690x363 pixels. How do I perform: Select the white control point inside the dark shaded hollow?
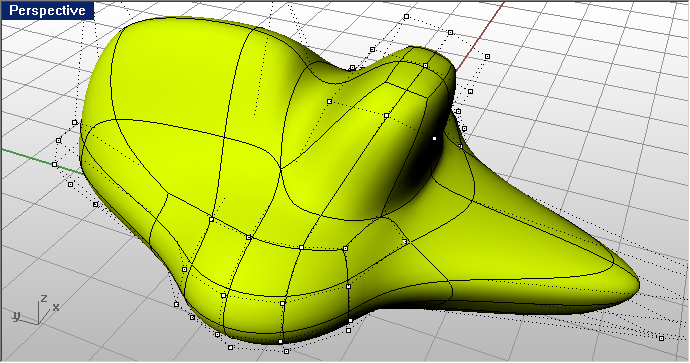point(434,139)
